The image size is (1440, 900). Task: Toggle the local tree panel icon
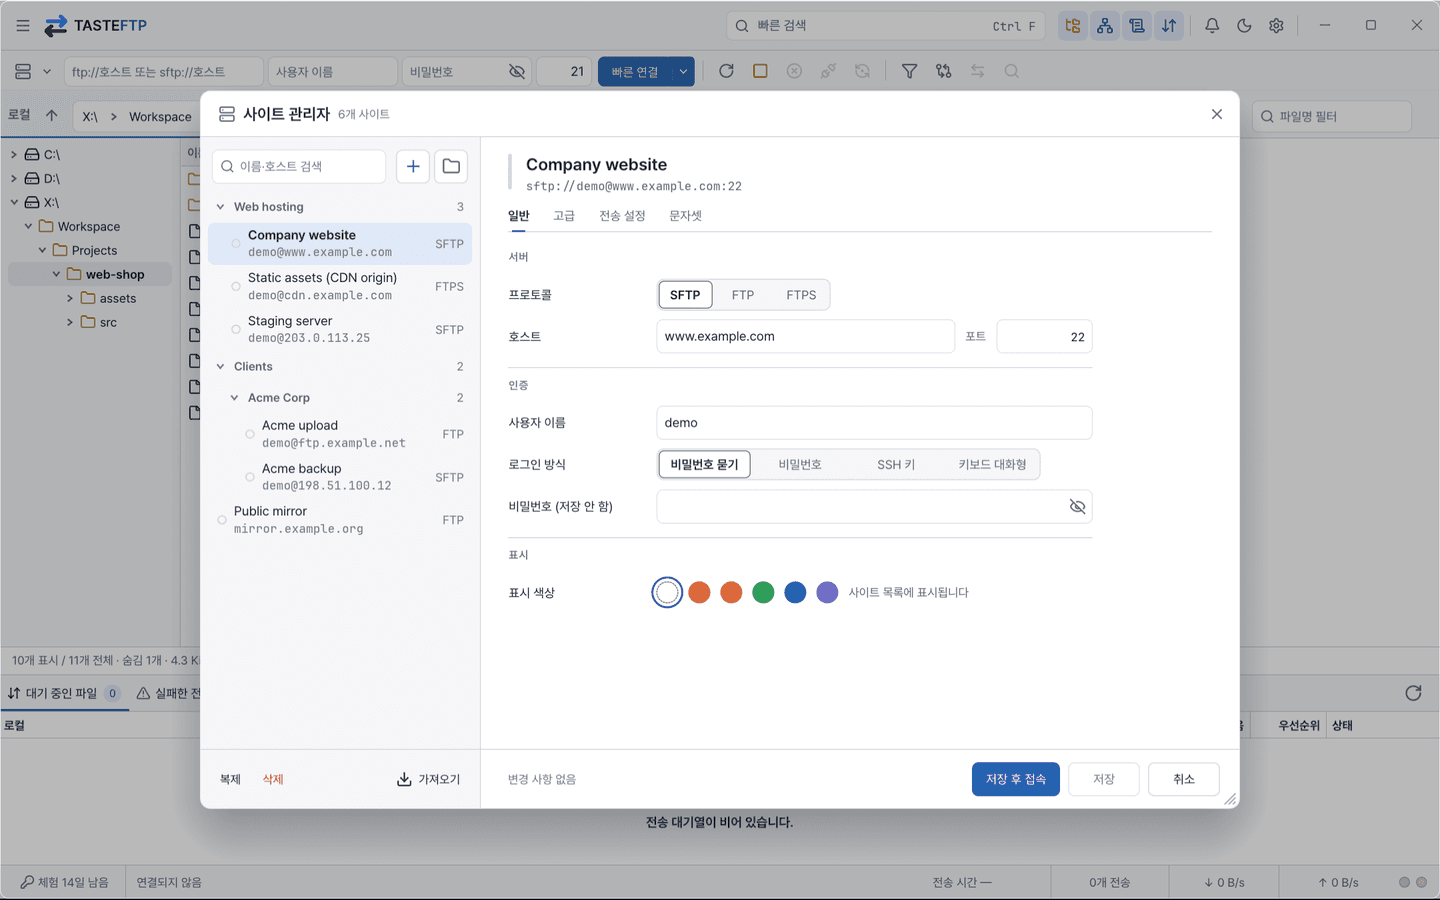(x=1073, y=26)
